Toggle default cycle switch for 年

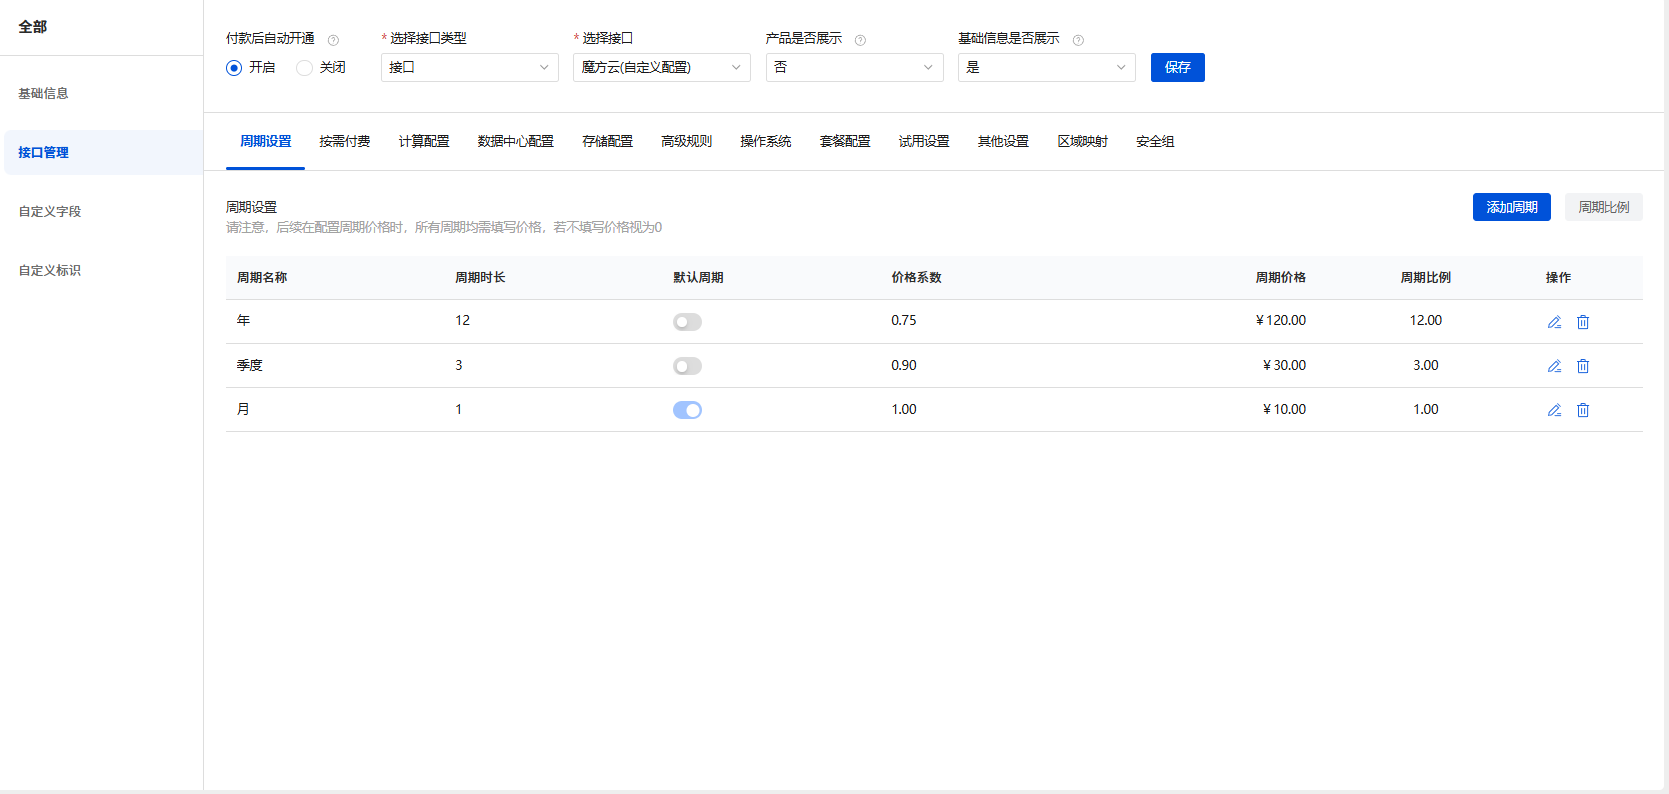pyautogui.click(x=687, y=322)
